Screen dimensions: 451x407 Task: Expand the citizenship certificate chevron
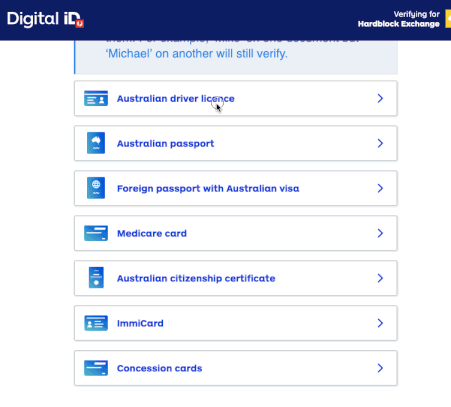[x=380, y=278]
